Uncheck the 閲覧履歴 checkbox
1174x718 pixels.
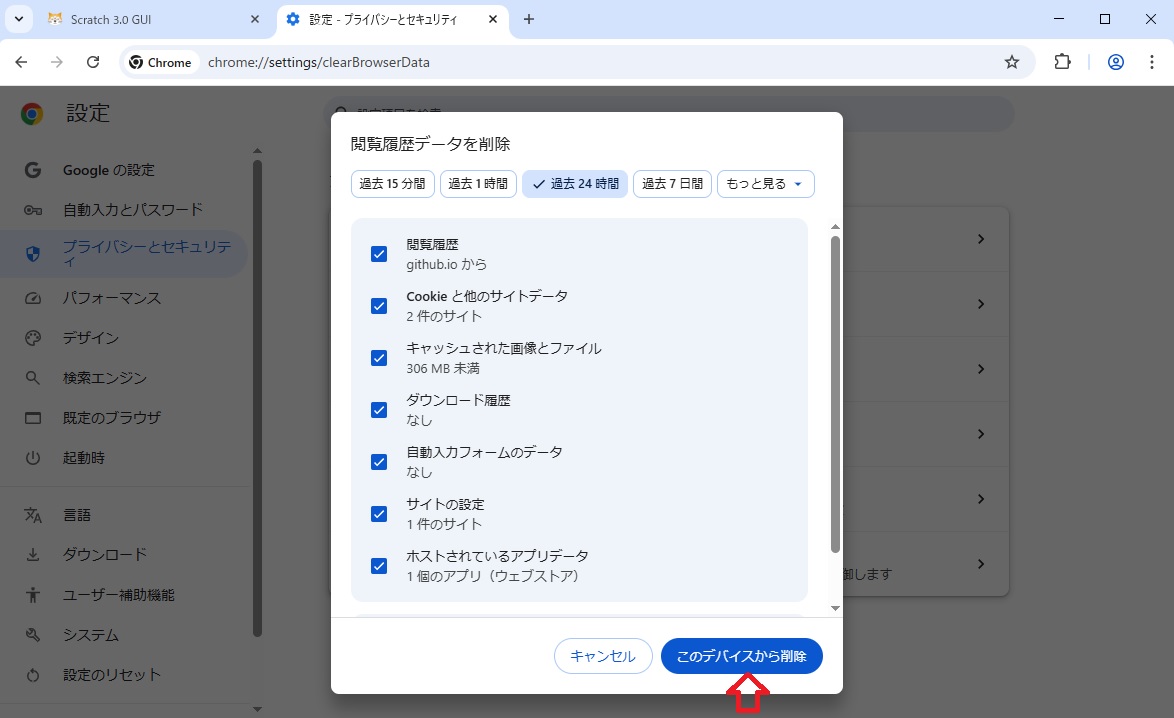tap(379, 254)
